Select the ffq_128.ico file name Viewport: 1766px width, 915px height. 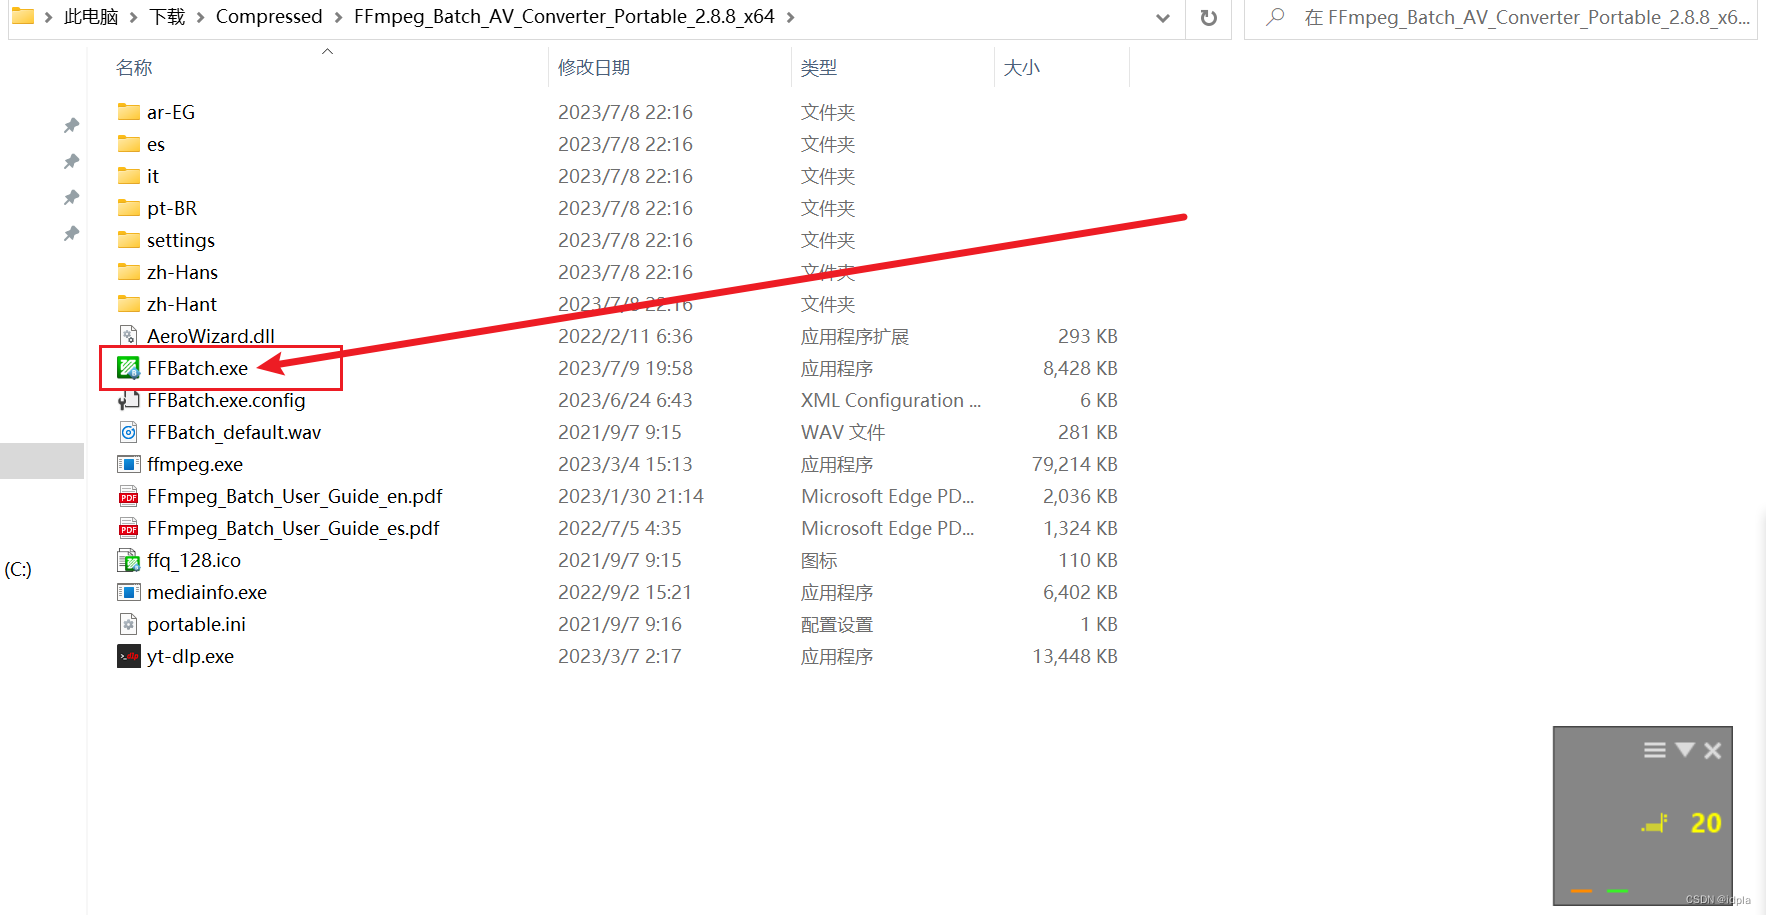[x=194, y=560]
